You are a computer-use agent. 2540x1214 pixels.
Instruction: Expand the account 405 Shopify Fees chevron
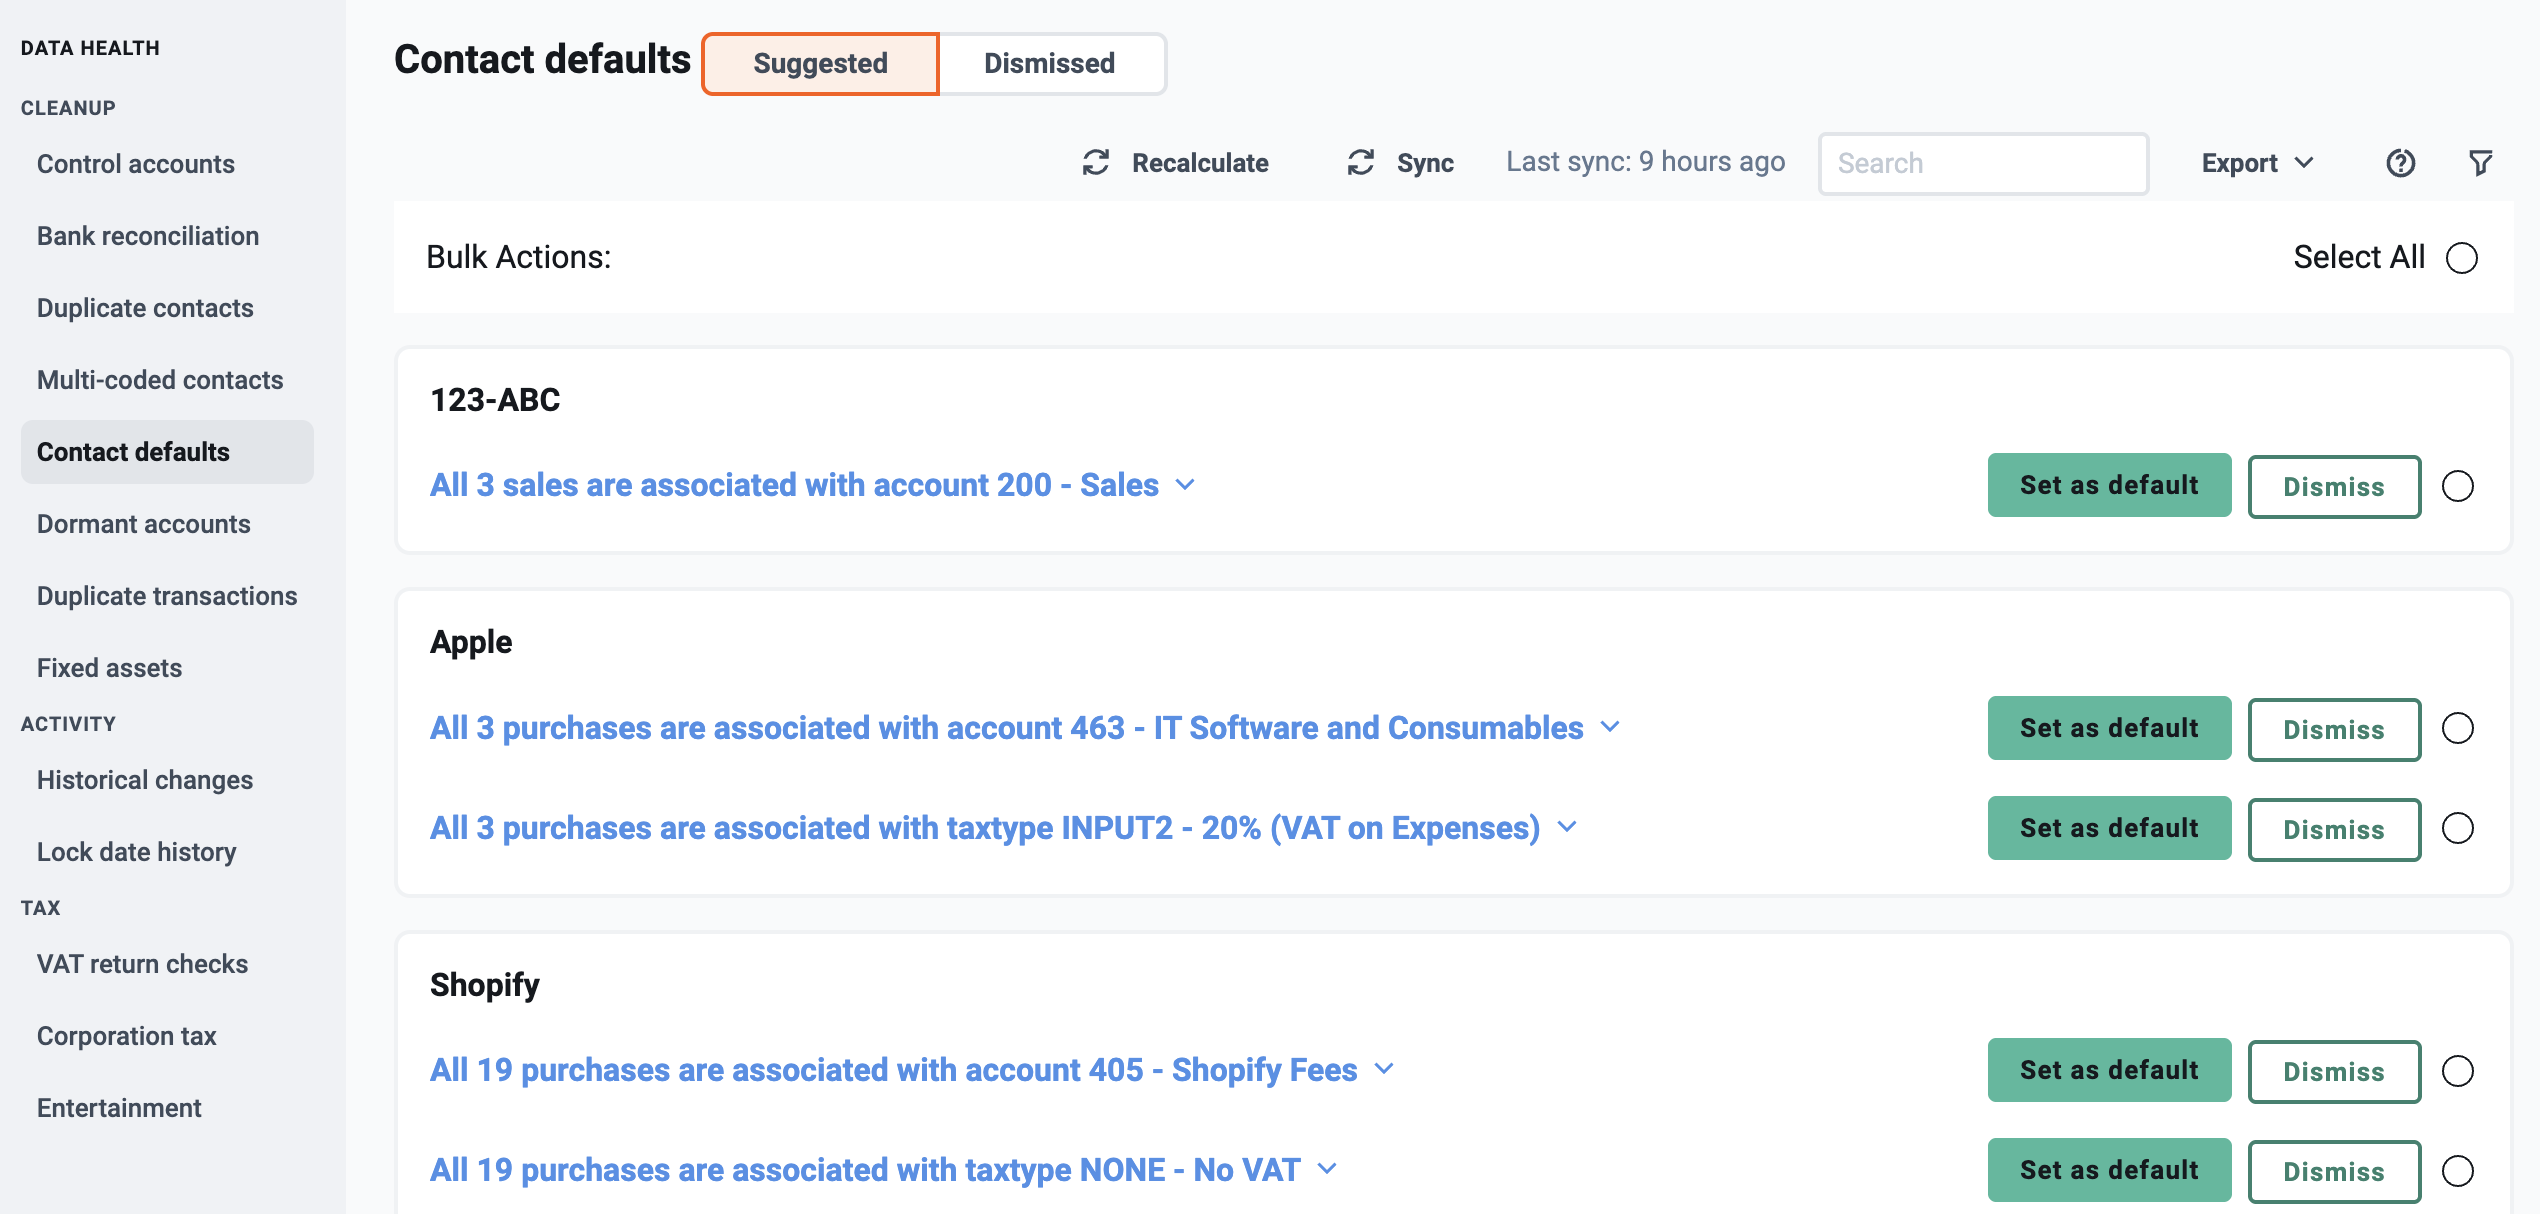(x=1384, y=1069)
